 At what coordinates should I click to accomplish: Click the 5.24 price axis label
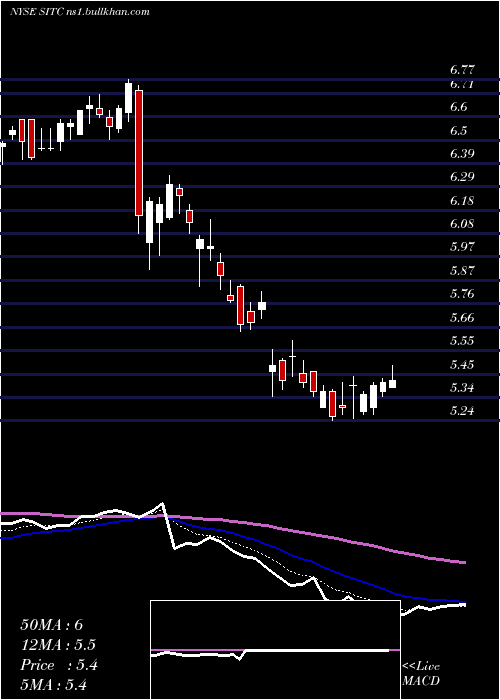pyautogui.click(x=462, y=411)
